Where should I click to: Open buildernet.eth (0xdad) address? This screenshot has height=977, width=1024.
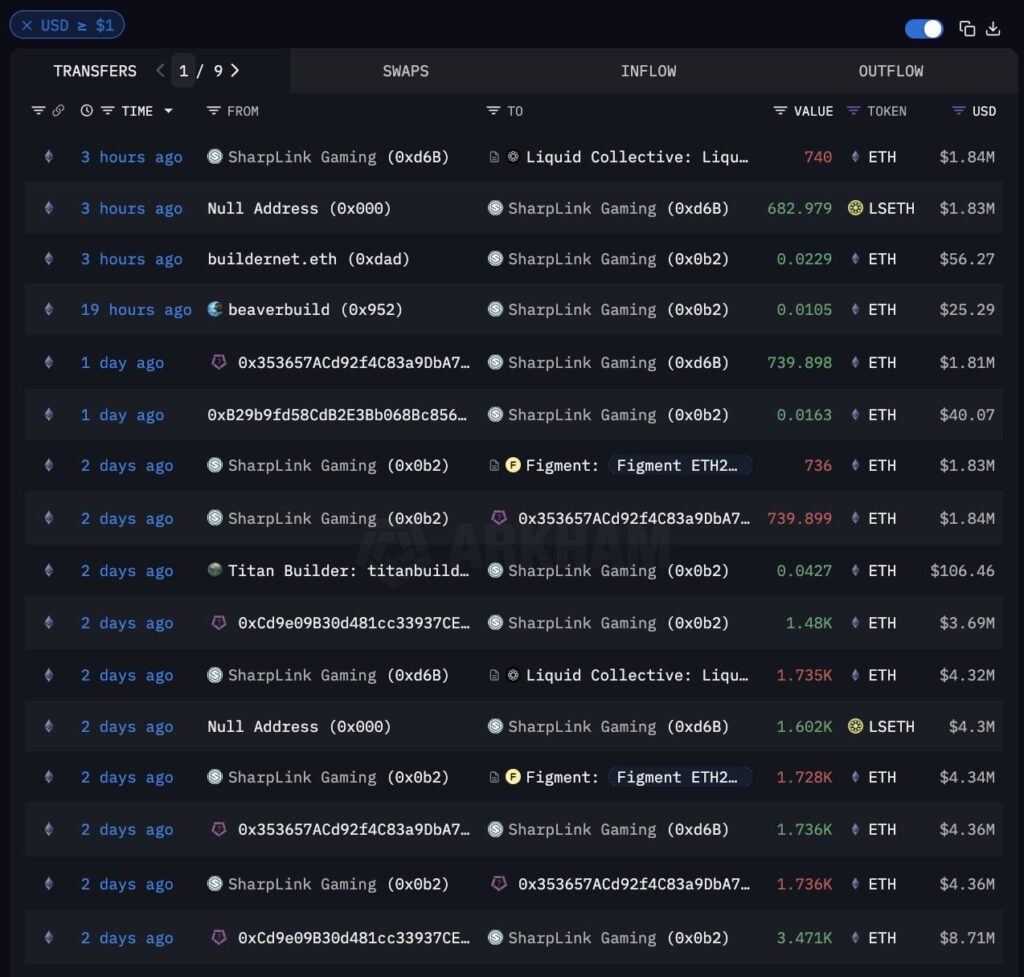(x=308, y=259)
